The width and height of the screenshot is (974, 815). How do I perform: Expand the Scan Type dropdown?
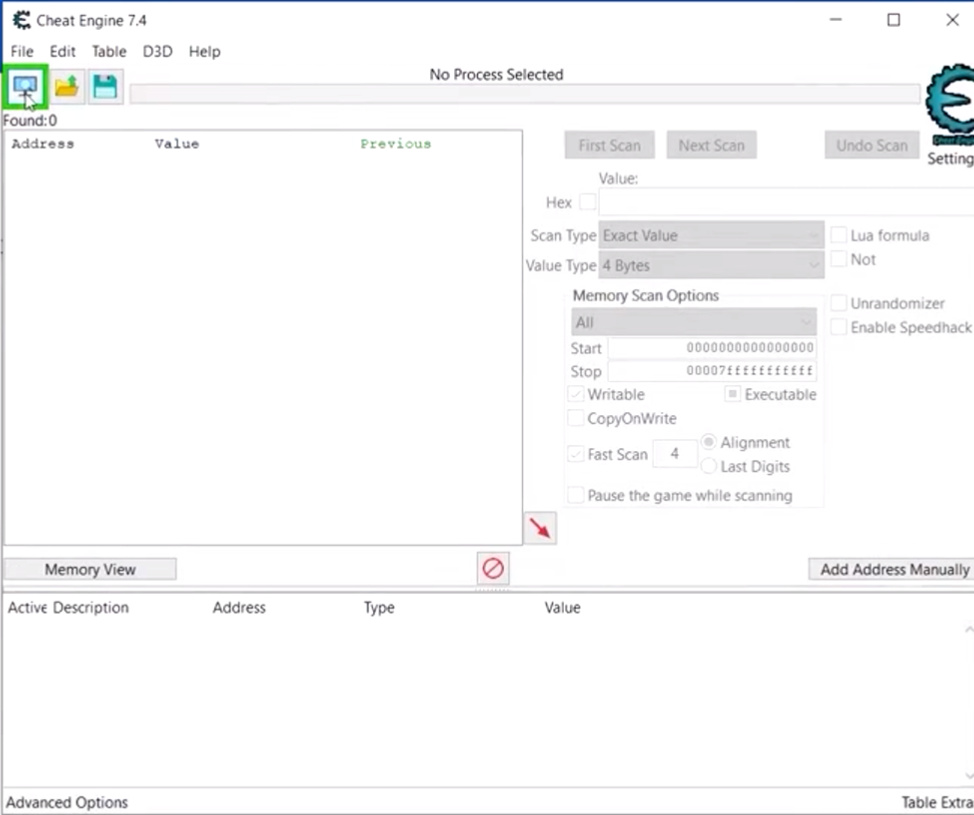pos(711,236)
